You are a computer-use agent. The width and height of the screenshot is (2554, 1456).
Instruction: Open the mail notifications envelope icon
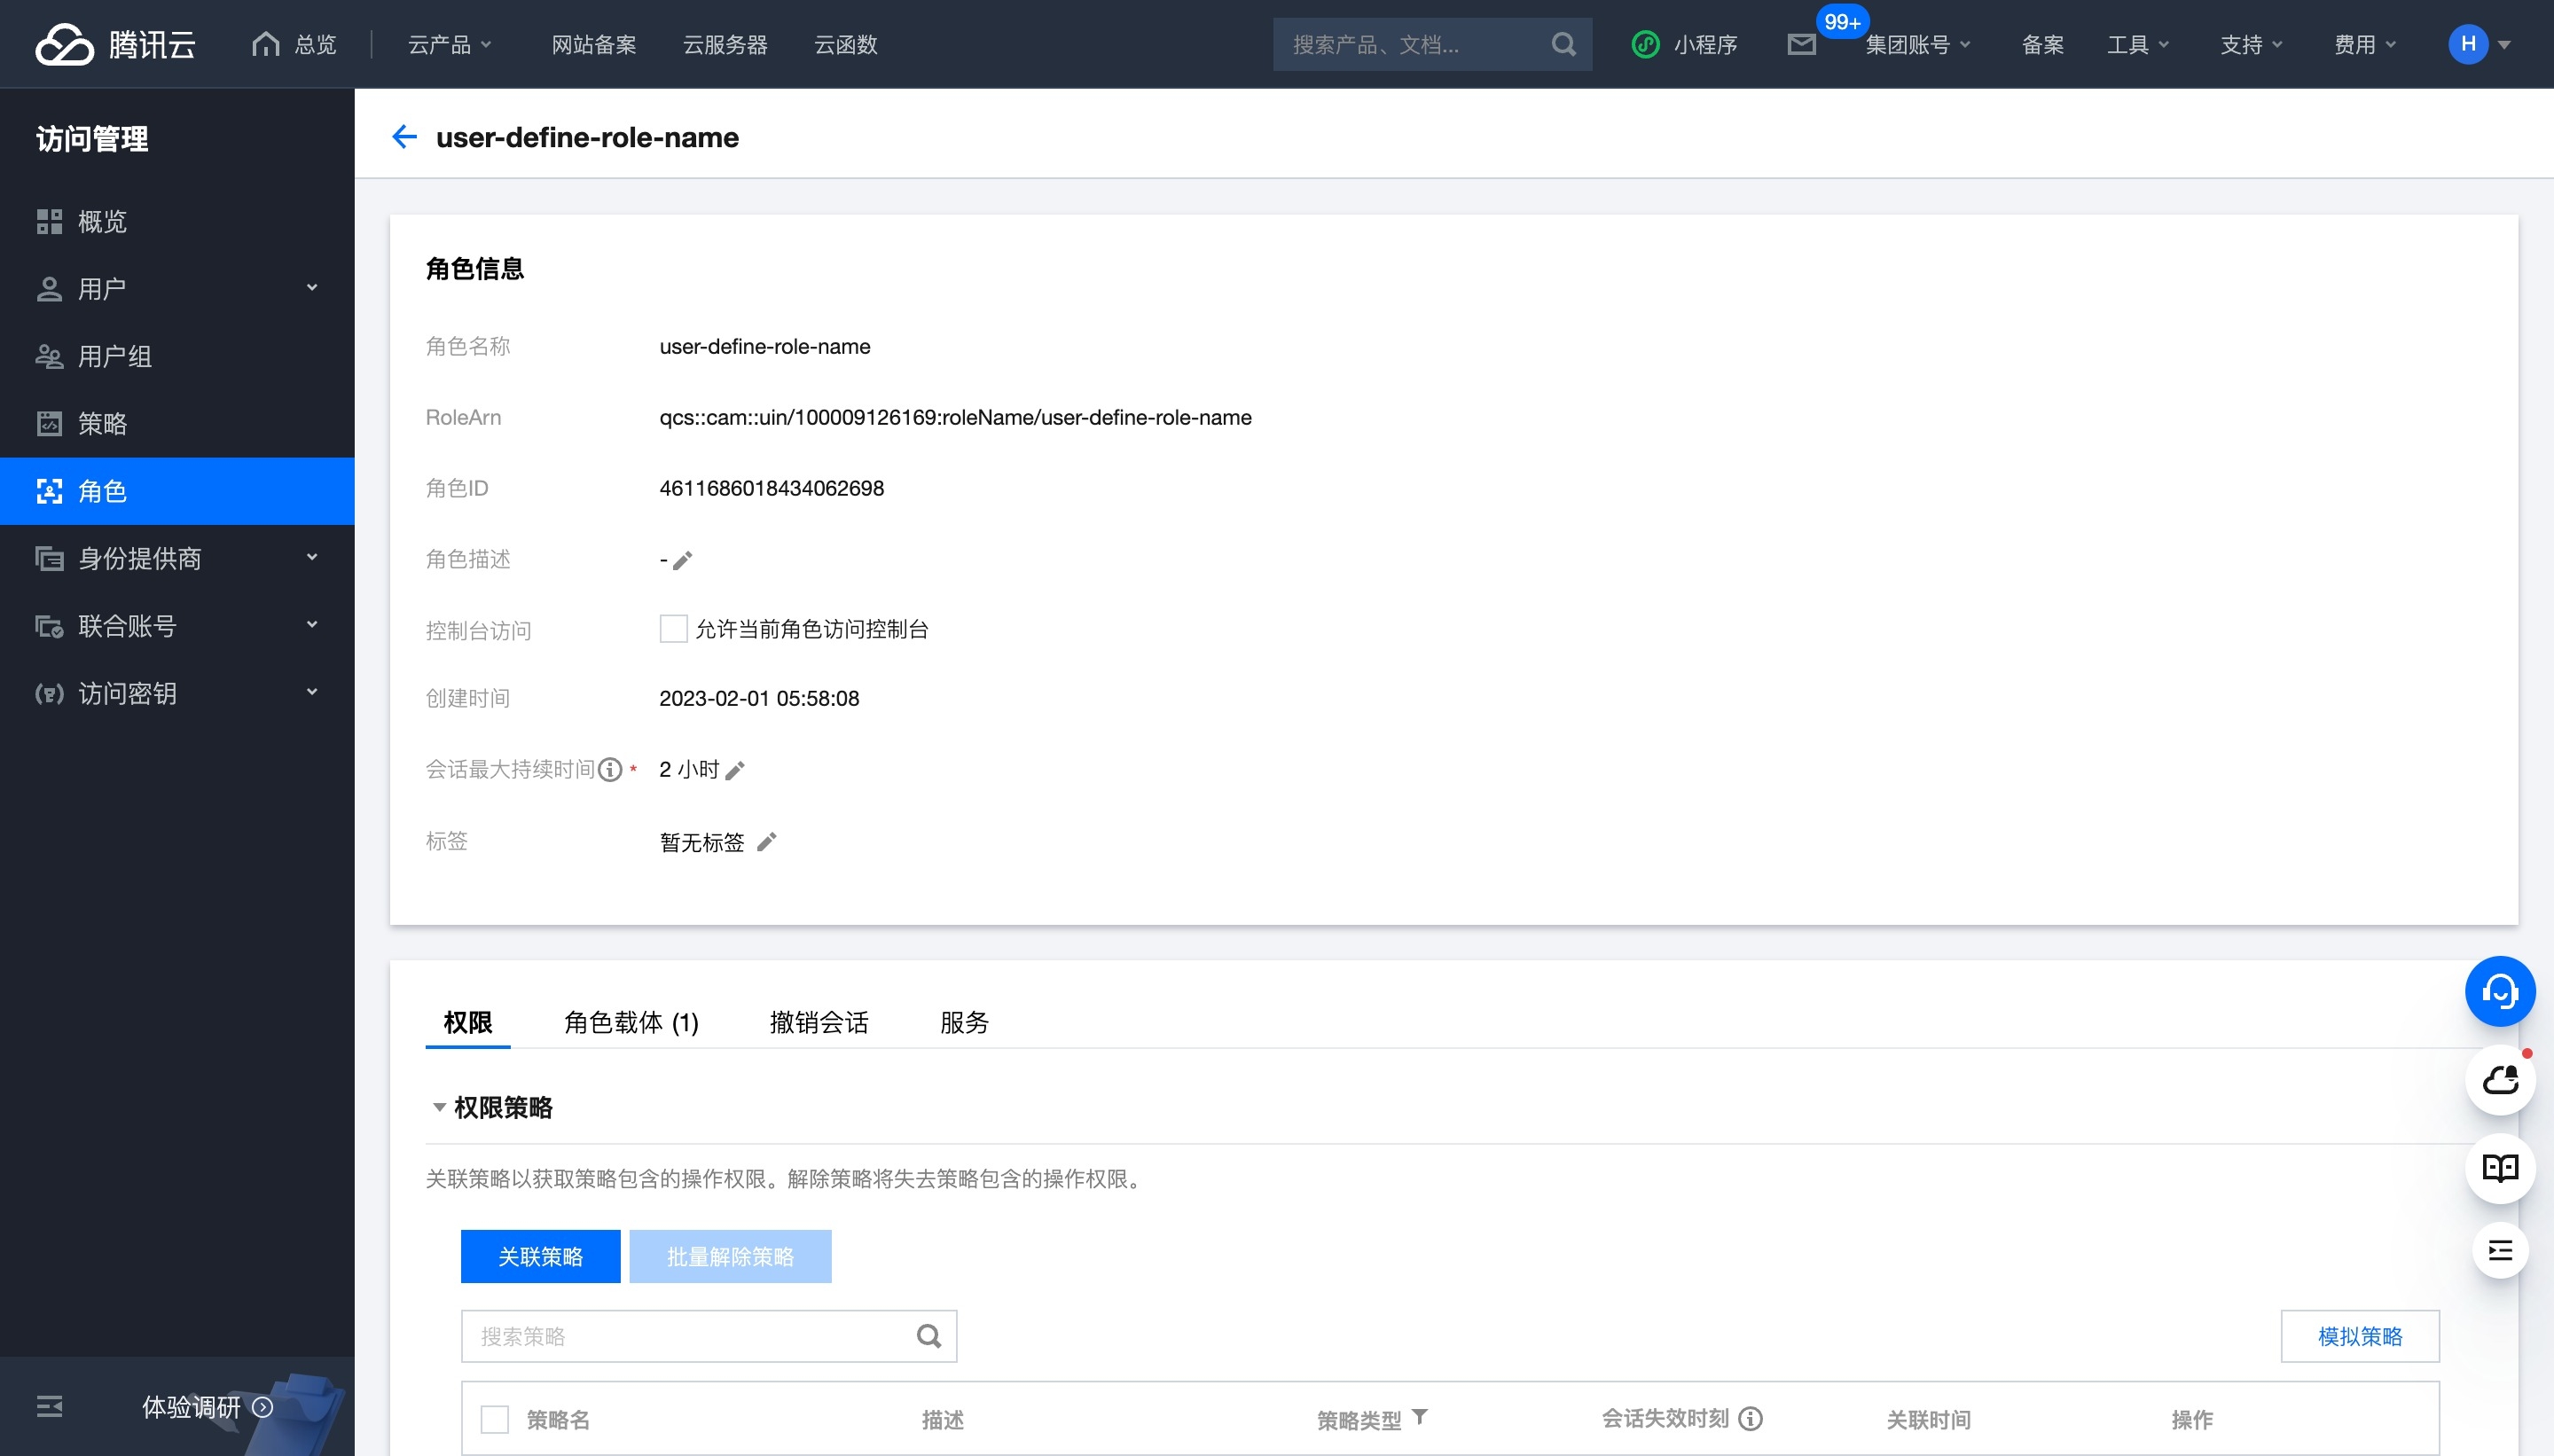point(1801,44)
